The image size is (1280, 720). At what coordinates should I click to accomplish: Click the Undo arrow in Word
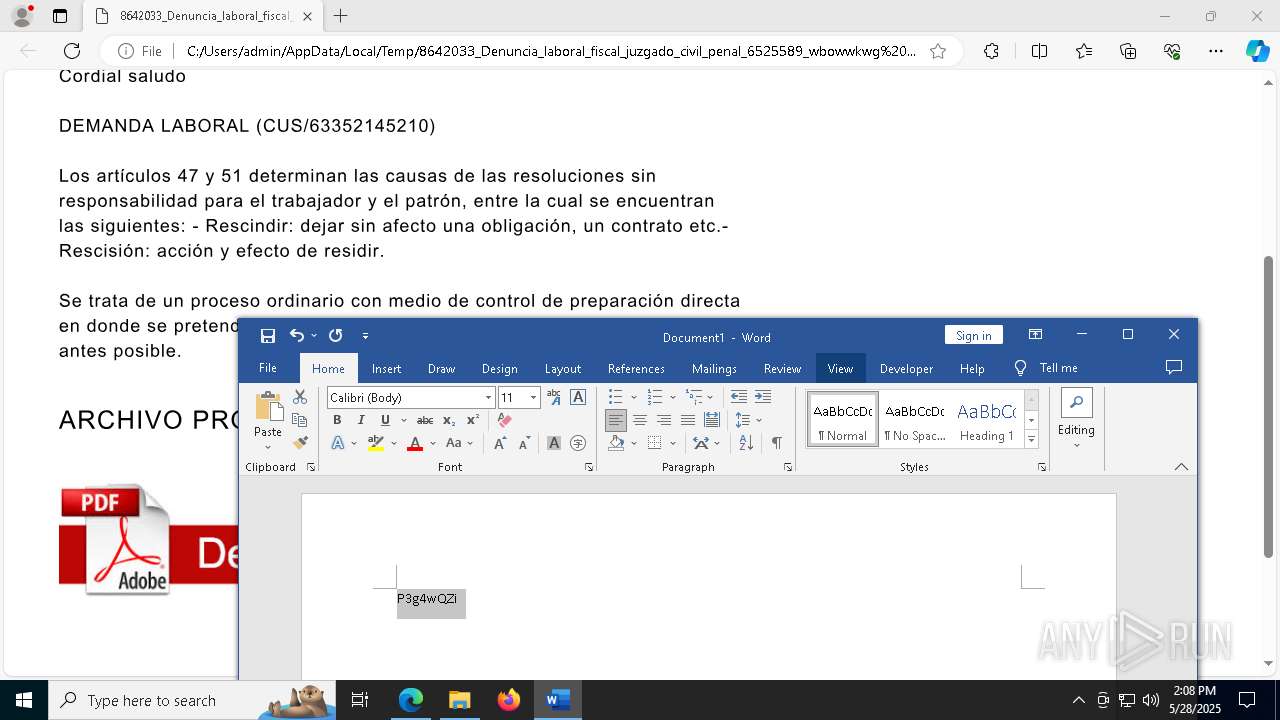click(x=297, y=336)
